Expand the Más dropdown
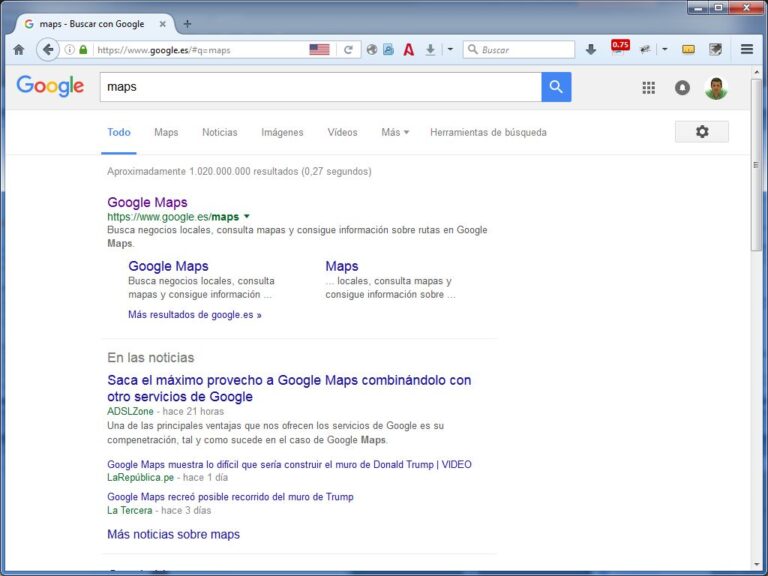 pos(395,132)
